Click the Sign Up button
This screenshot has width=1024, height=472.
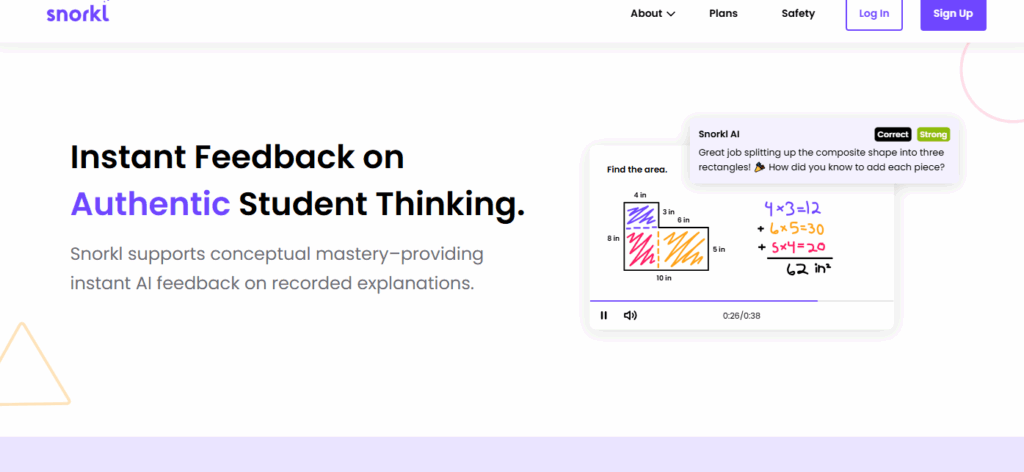(x=952, y=13)
